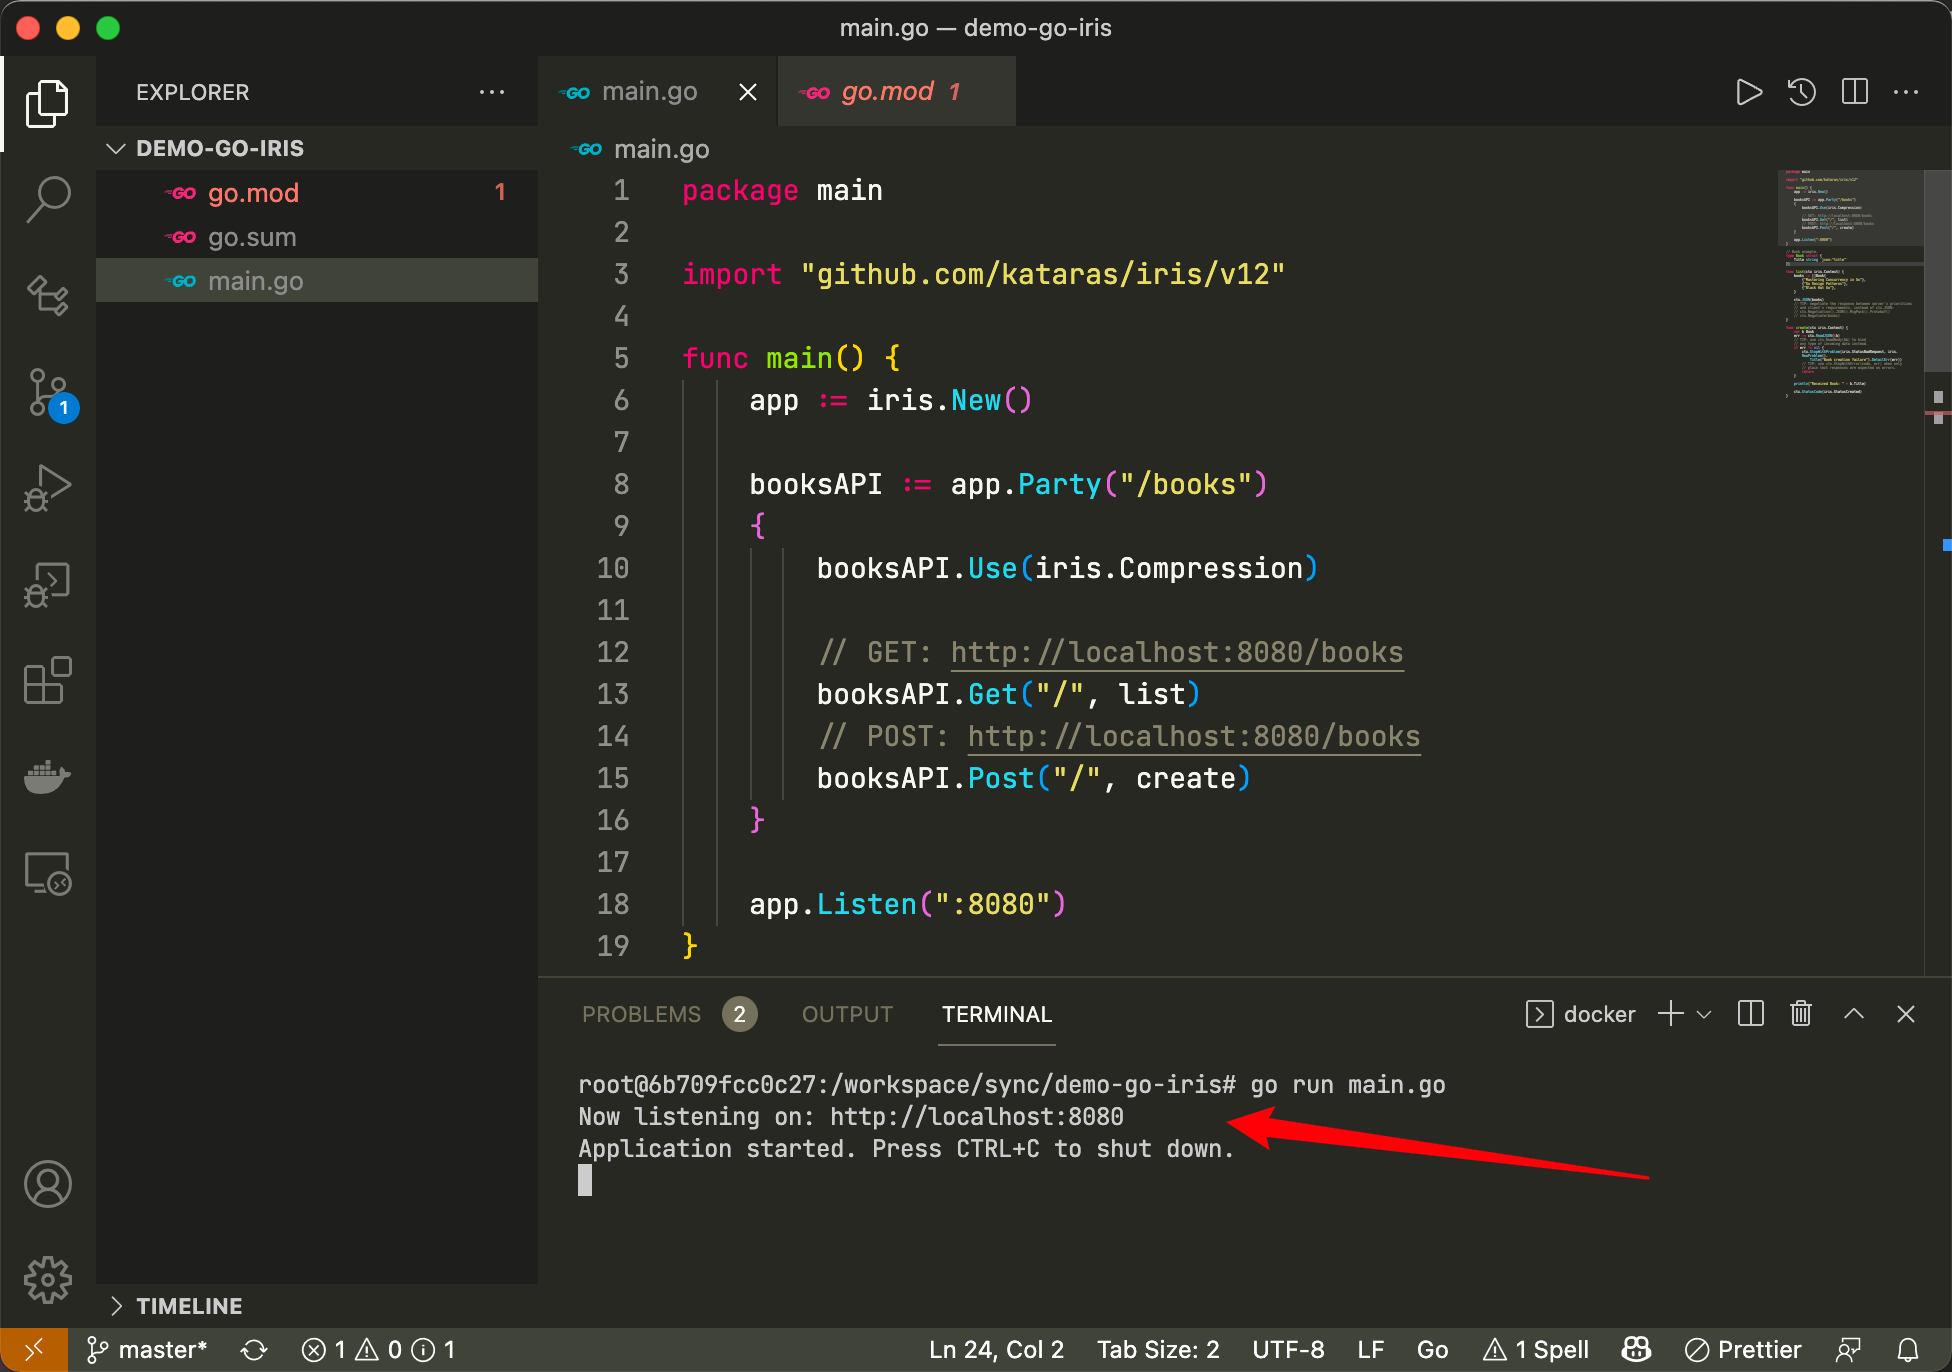Screen dimensions: 1952x1372
Task: Add a new terminal with plus icon
Action: pyautogui.click(x=1670, y=1014)
